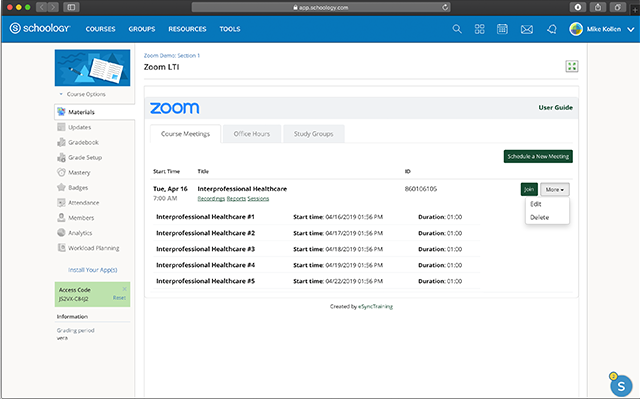Viewport: 640px width, 399px height.
Task: Click meeting ID 860106105
Action: point(420,189)
